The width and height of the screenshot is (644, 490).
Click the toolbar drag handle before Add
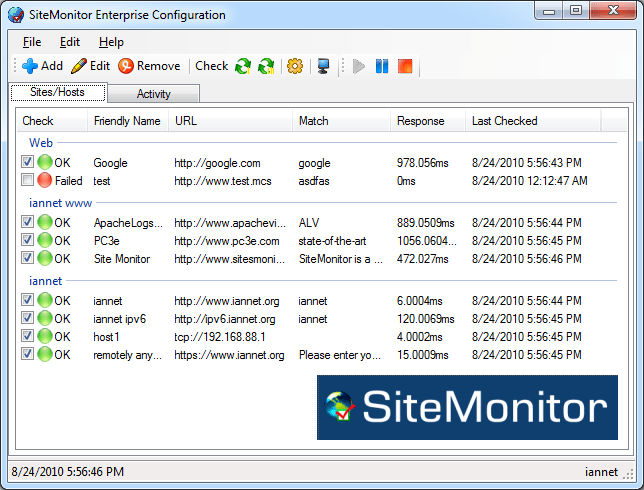click(15, 66)
